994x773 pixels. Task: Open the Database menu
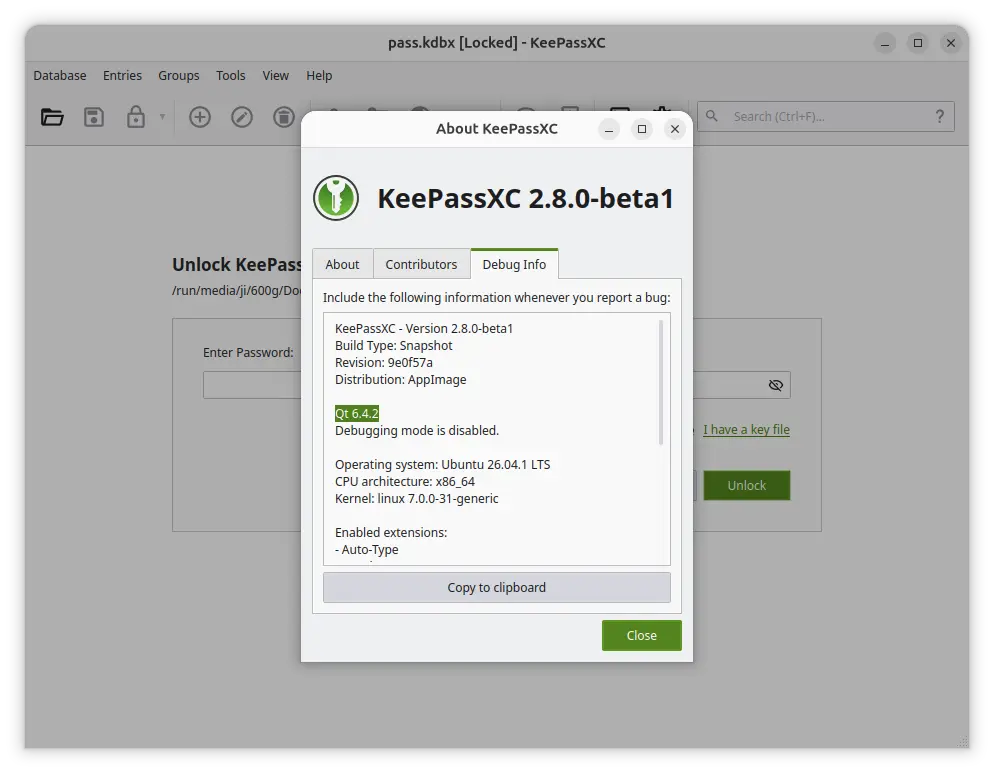[x=60, y=75]
